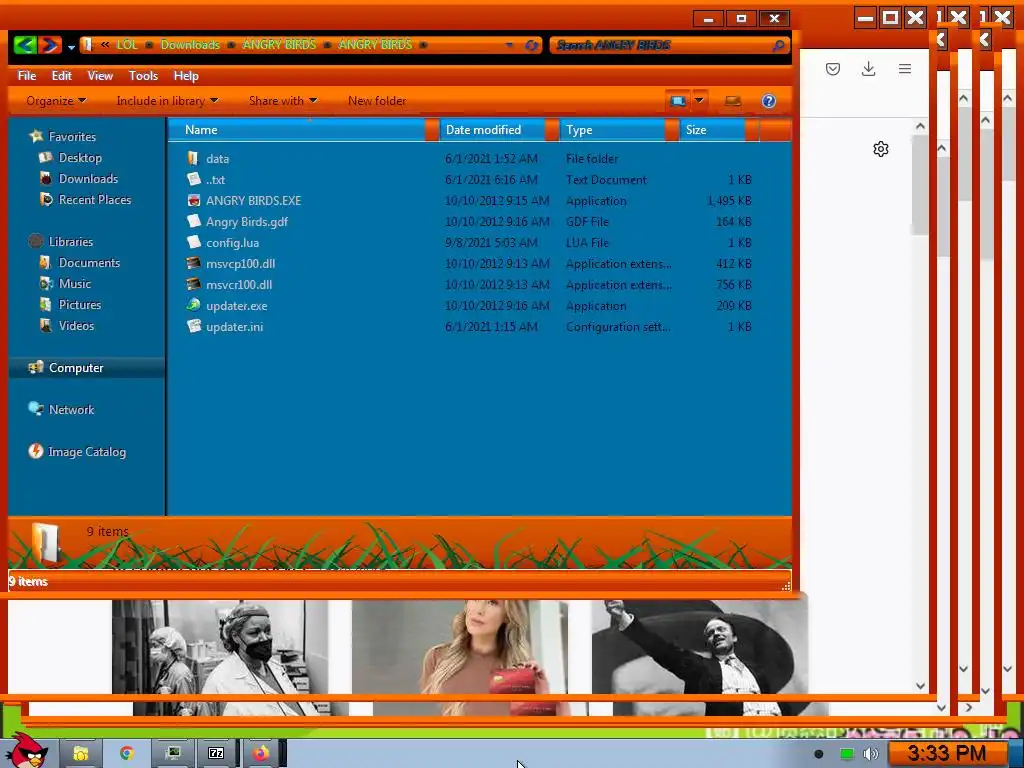Expand the Organize dropdown
This screenshot has width=1024, height=768.
coord(56,101)
